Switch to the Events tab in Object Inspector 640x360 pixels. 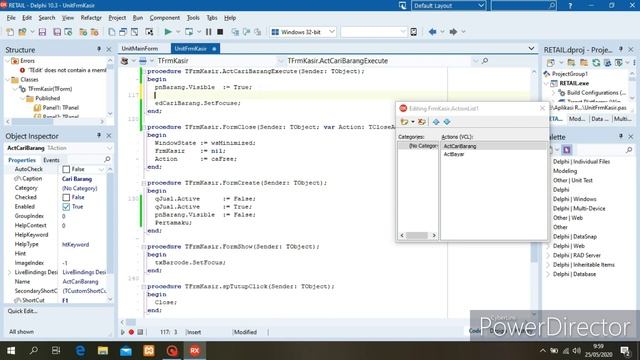[51, 160]
